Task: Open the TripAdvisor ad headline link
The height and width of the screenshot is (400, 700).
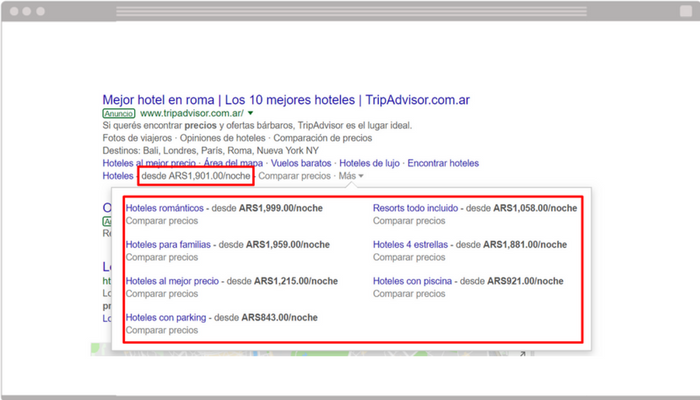Action: point(286,100)
